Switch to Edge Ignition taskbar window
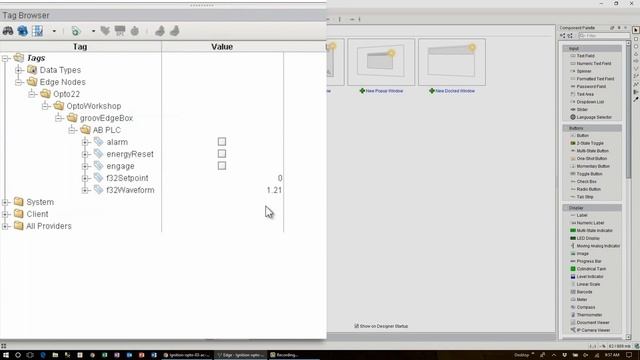 [x=241, y=355]
